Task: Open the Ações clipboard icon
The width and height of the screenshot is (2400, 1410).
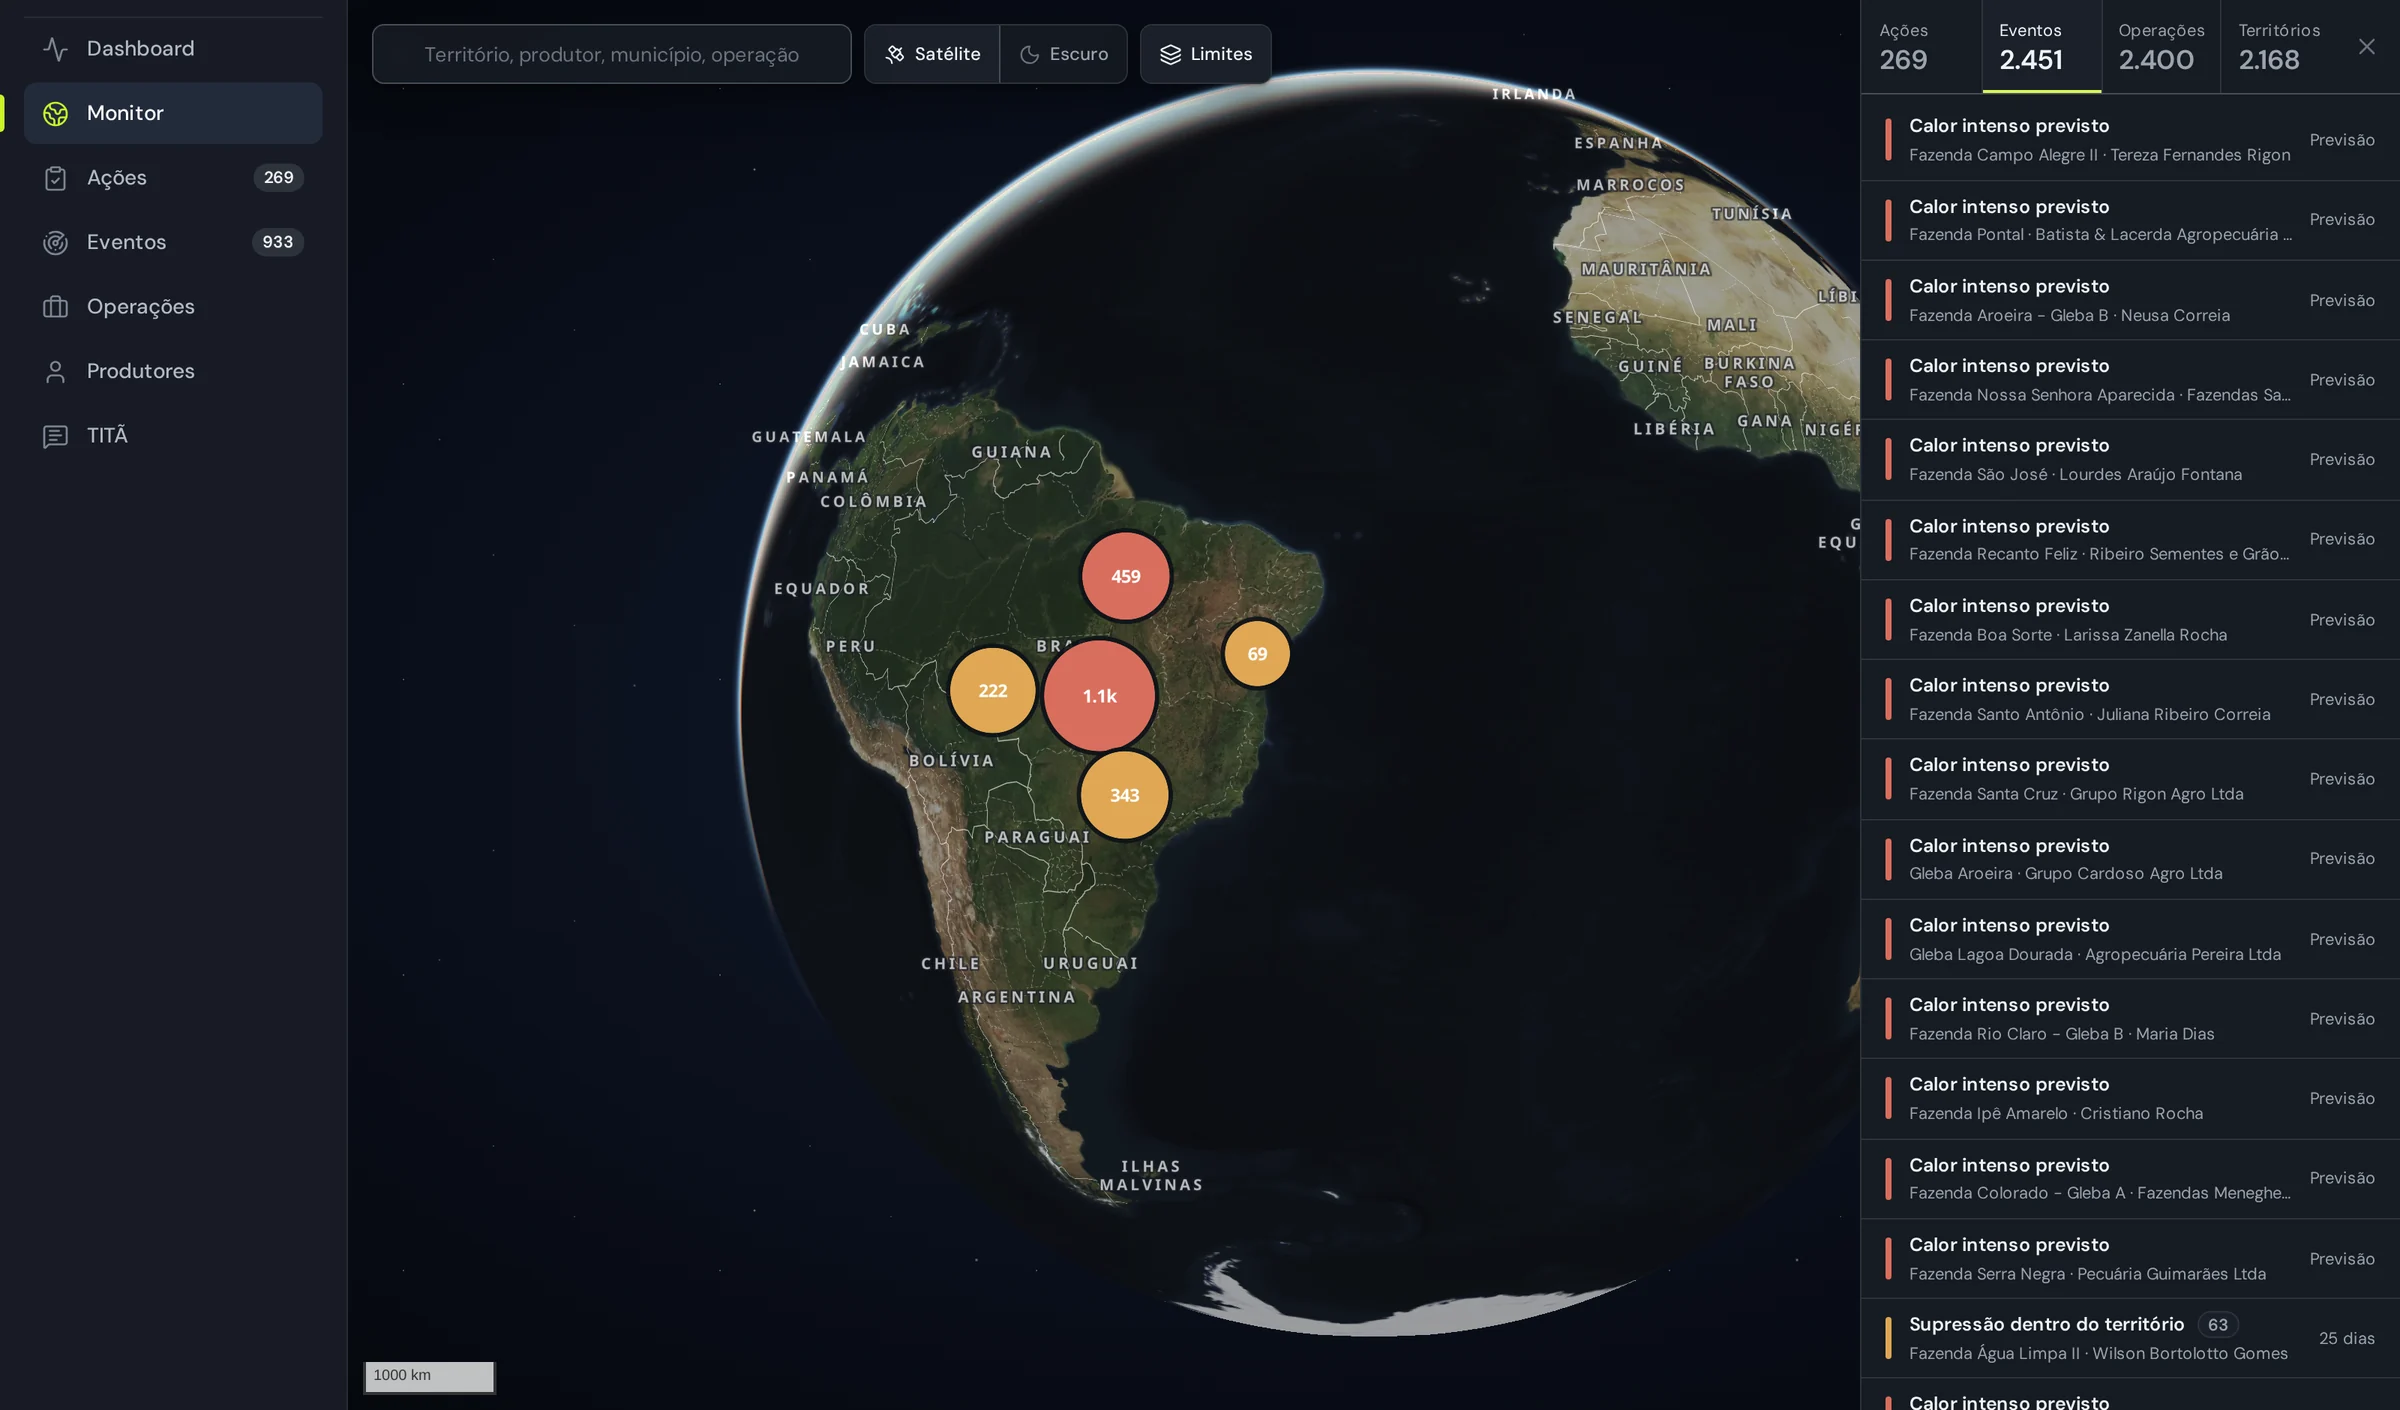Action: pos(56,178)
